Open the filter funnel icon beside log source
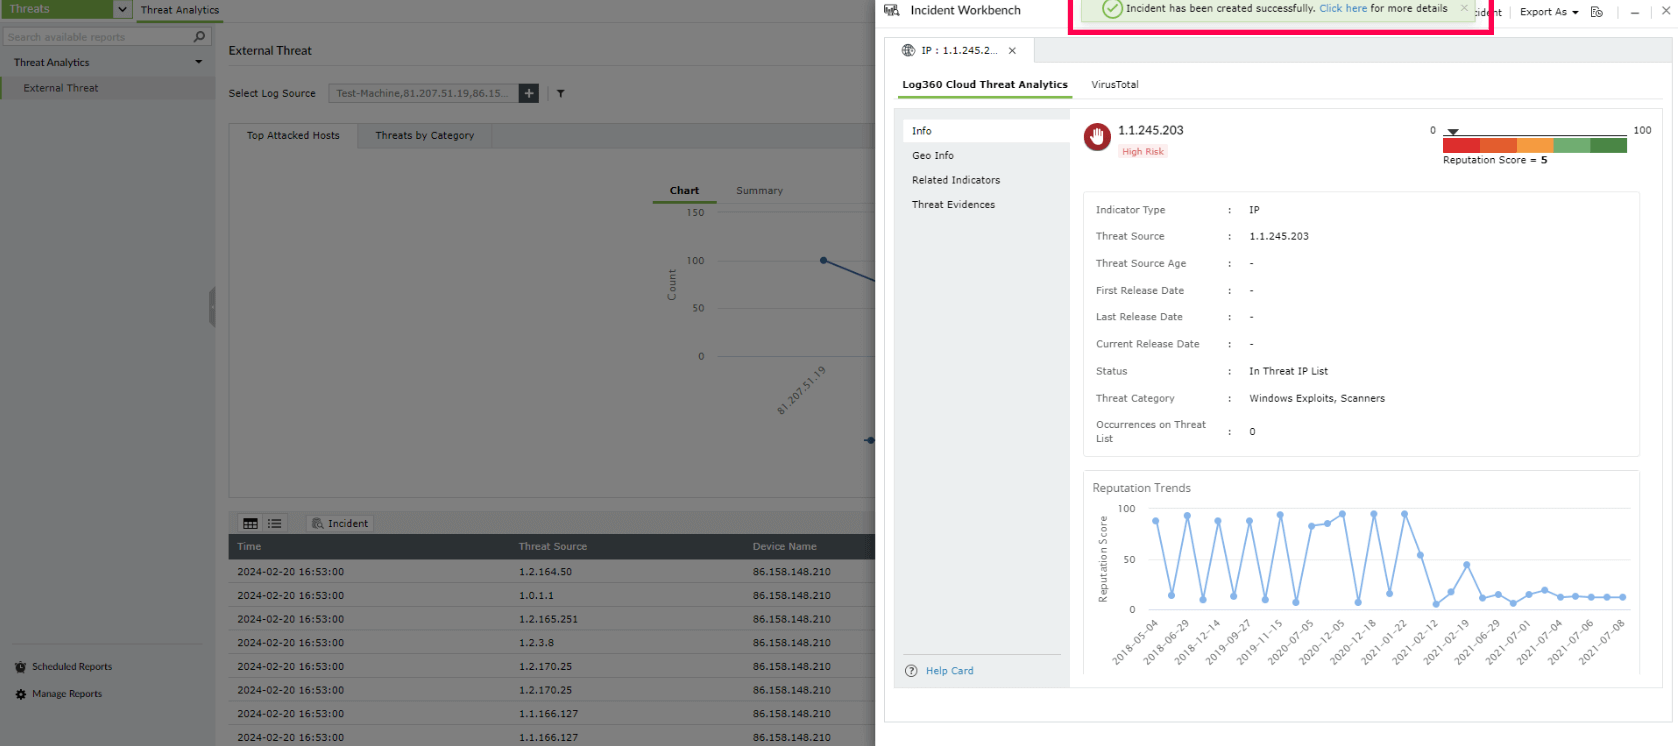This screenshot has width=1678, height=746. (560, 93)
